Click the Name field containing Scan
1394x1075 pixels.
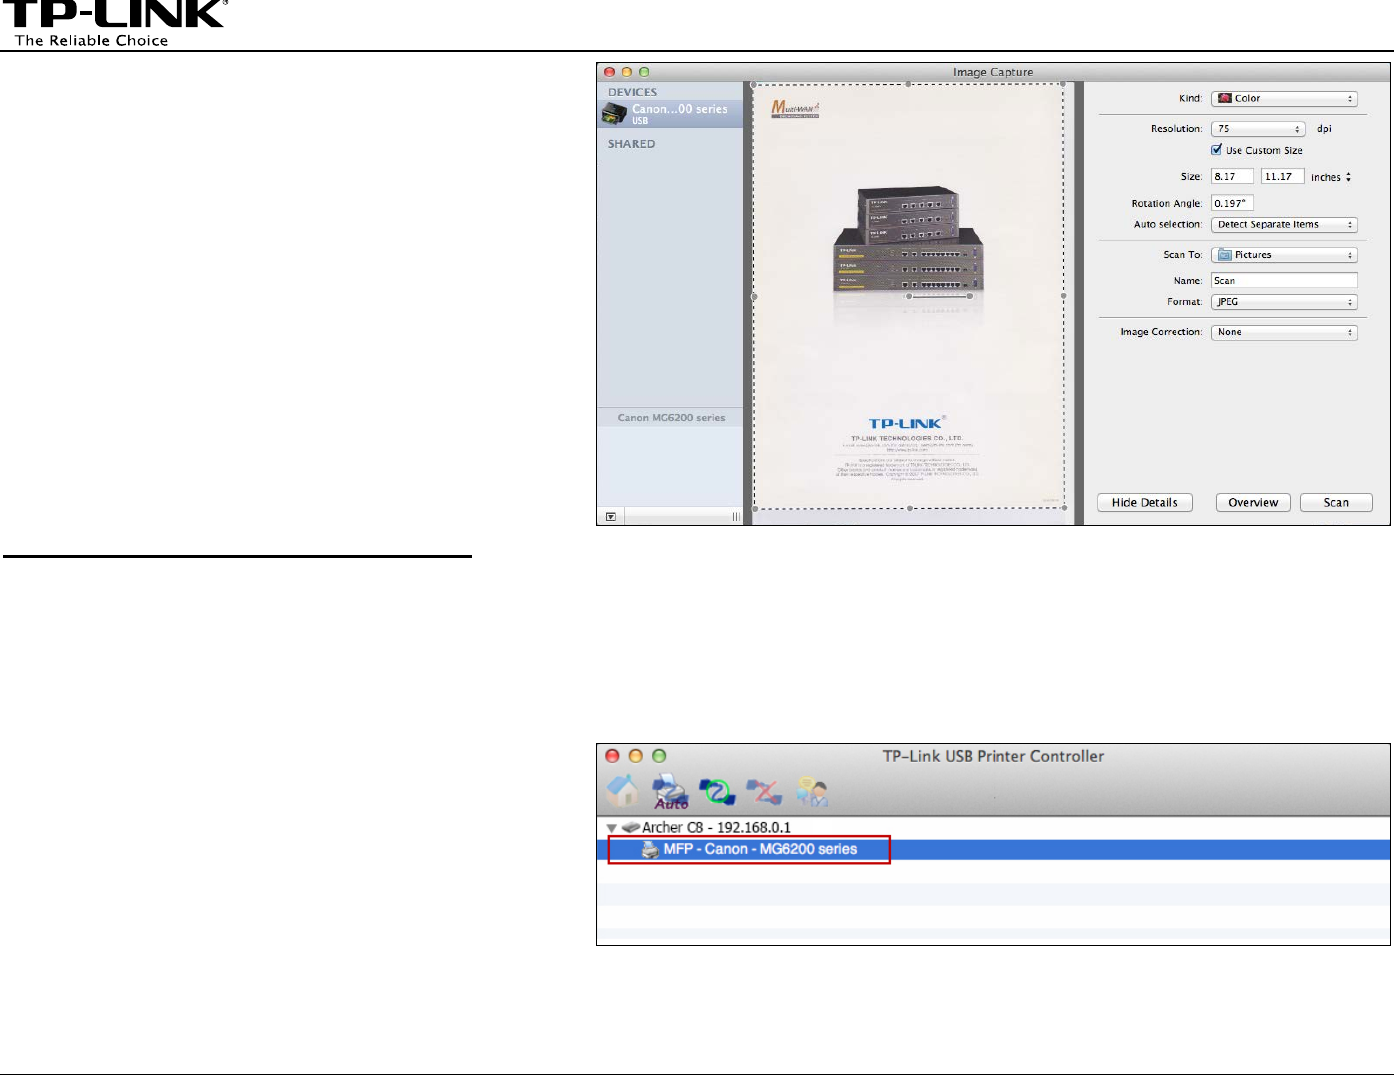point(1284,281)
